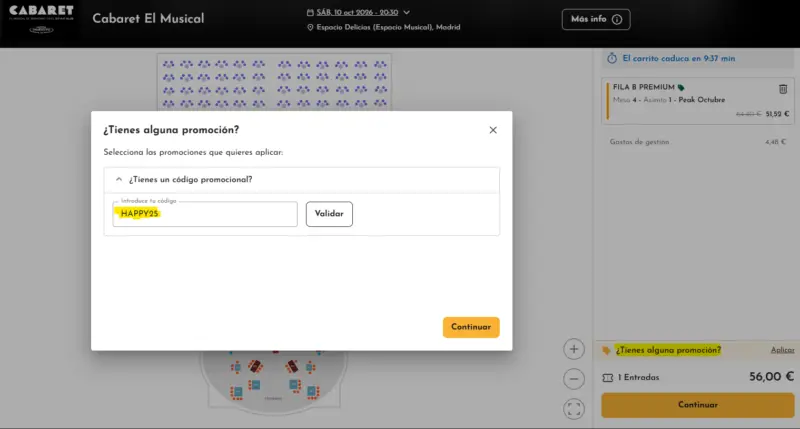Click the Más info button
Viewport: 800px width, 429px height.
596,19
